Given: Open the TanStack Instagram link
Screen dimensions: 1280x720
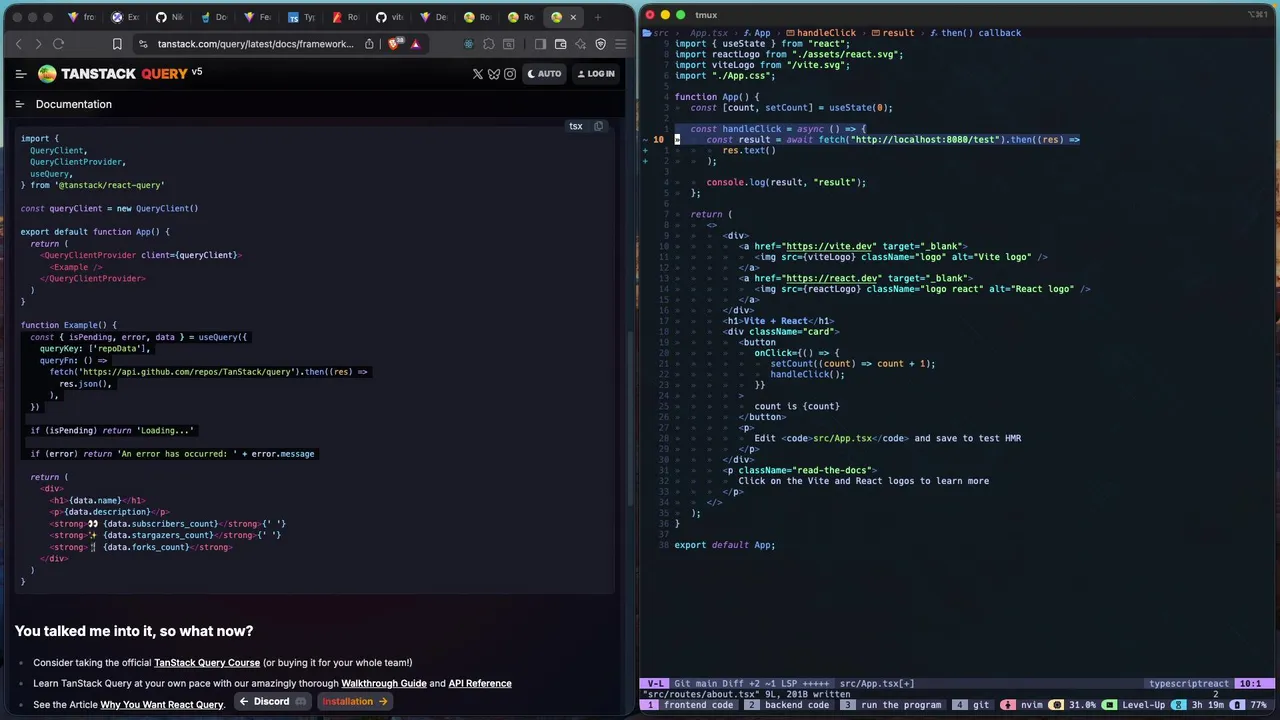Looking at the screenshot, I should click(510, 74).
